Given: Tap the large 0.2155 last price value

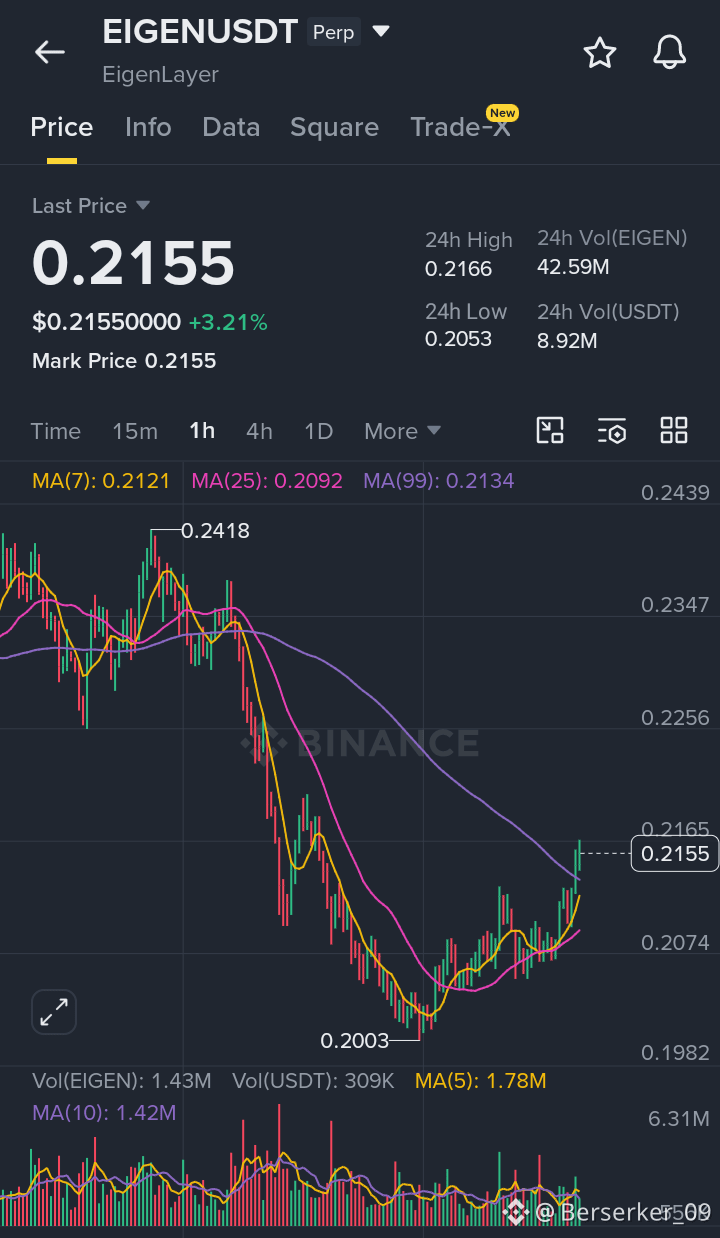Looking at the screenshot, I should point(133,263).
